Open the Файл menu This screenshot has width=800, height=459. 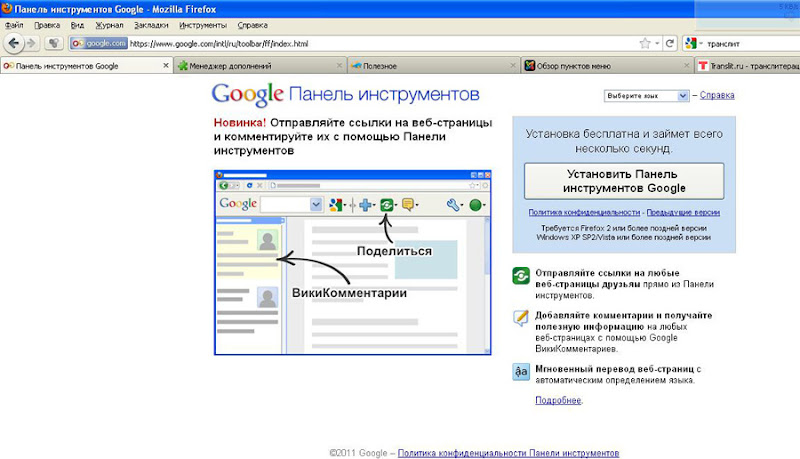[14, 25]
